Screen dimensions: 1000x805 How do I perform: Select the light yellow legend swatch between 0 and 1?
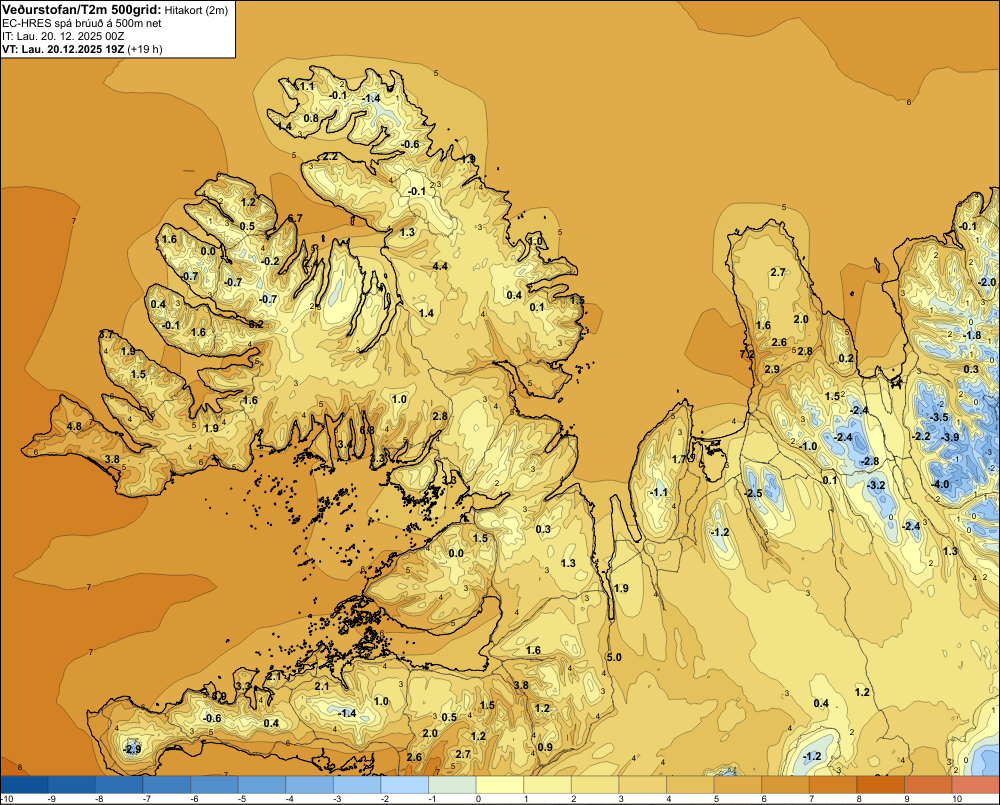(500, 785)
